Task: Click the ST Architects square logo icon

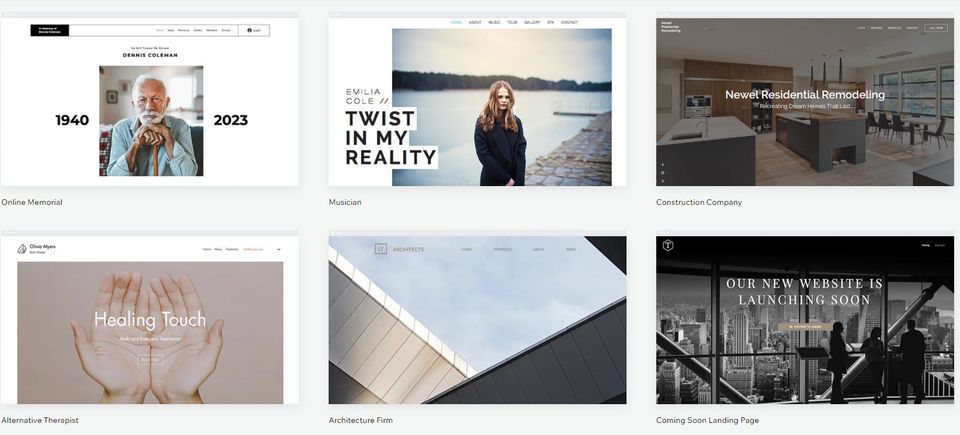Action: (x=380, y=249)
